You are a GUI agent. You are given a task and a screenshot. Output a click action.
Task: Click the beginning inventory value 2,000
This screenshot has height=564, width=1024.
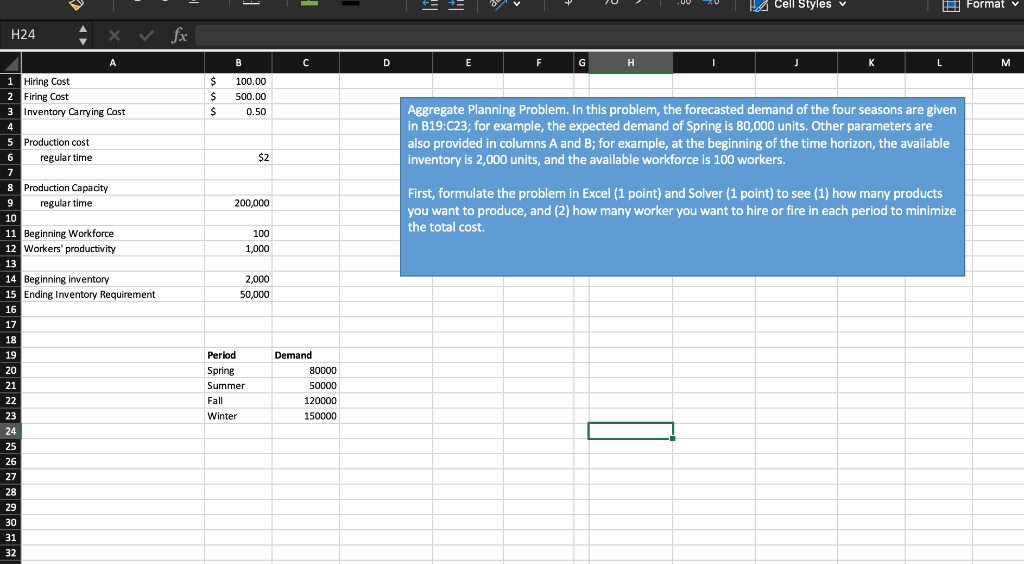(x=238, y=279)
